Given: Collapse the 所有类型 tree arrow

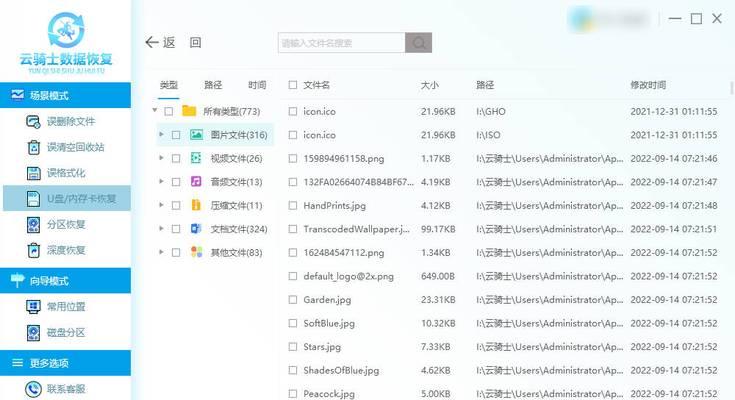Looking at the screenshot, I should pos(155,111).
